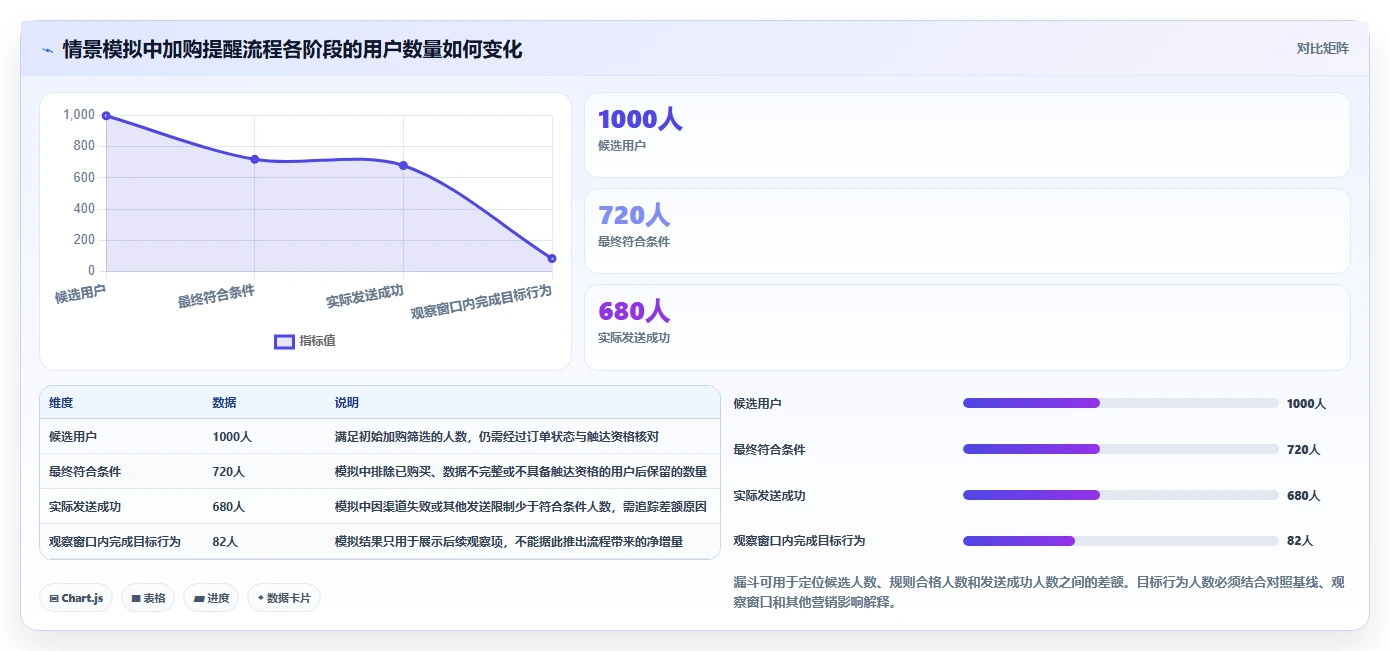Click description starting 模拟结果只用于展示
This screenshot has width=1390, height=651.
[508, 542]
